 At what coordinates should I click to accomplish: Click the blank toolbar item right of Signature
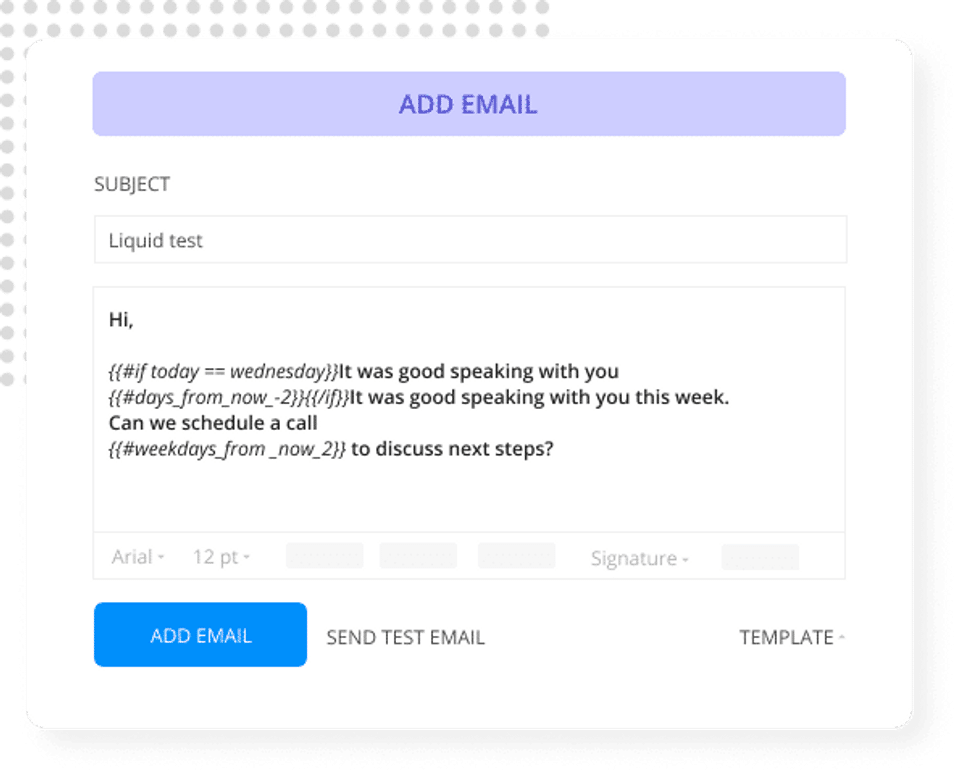pos(760,557)
